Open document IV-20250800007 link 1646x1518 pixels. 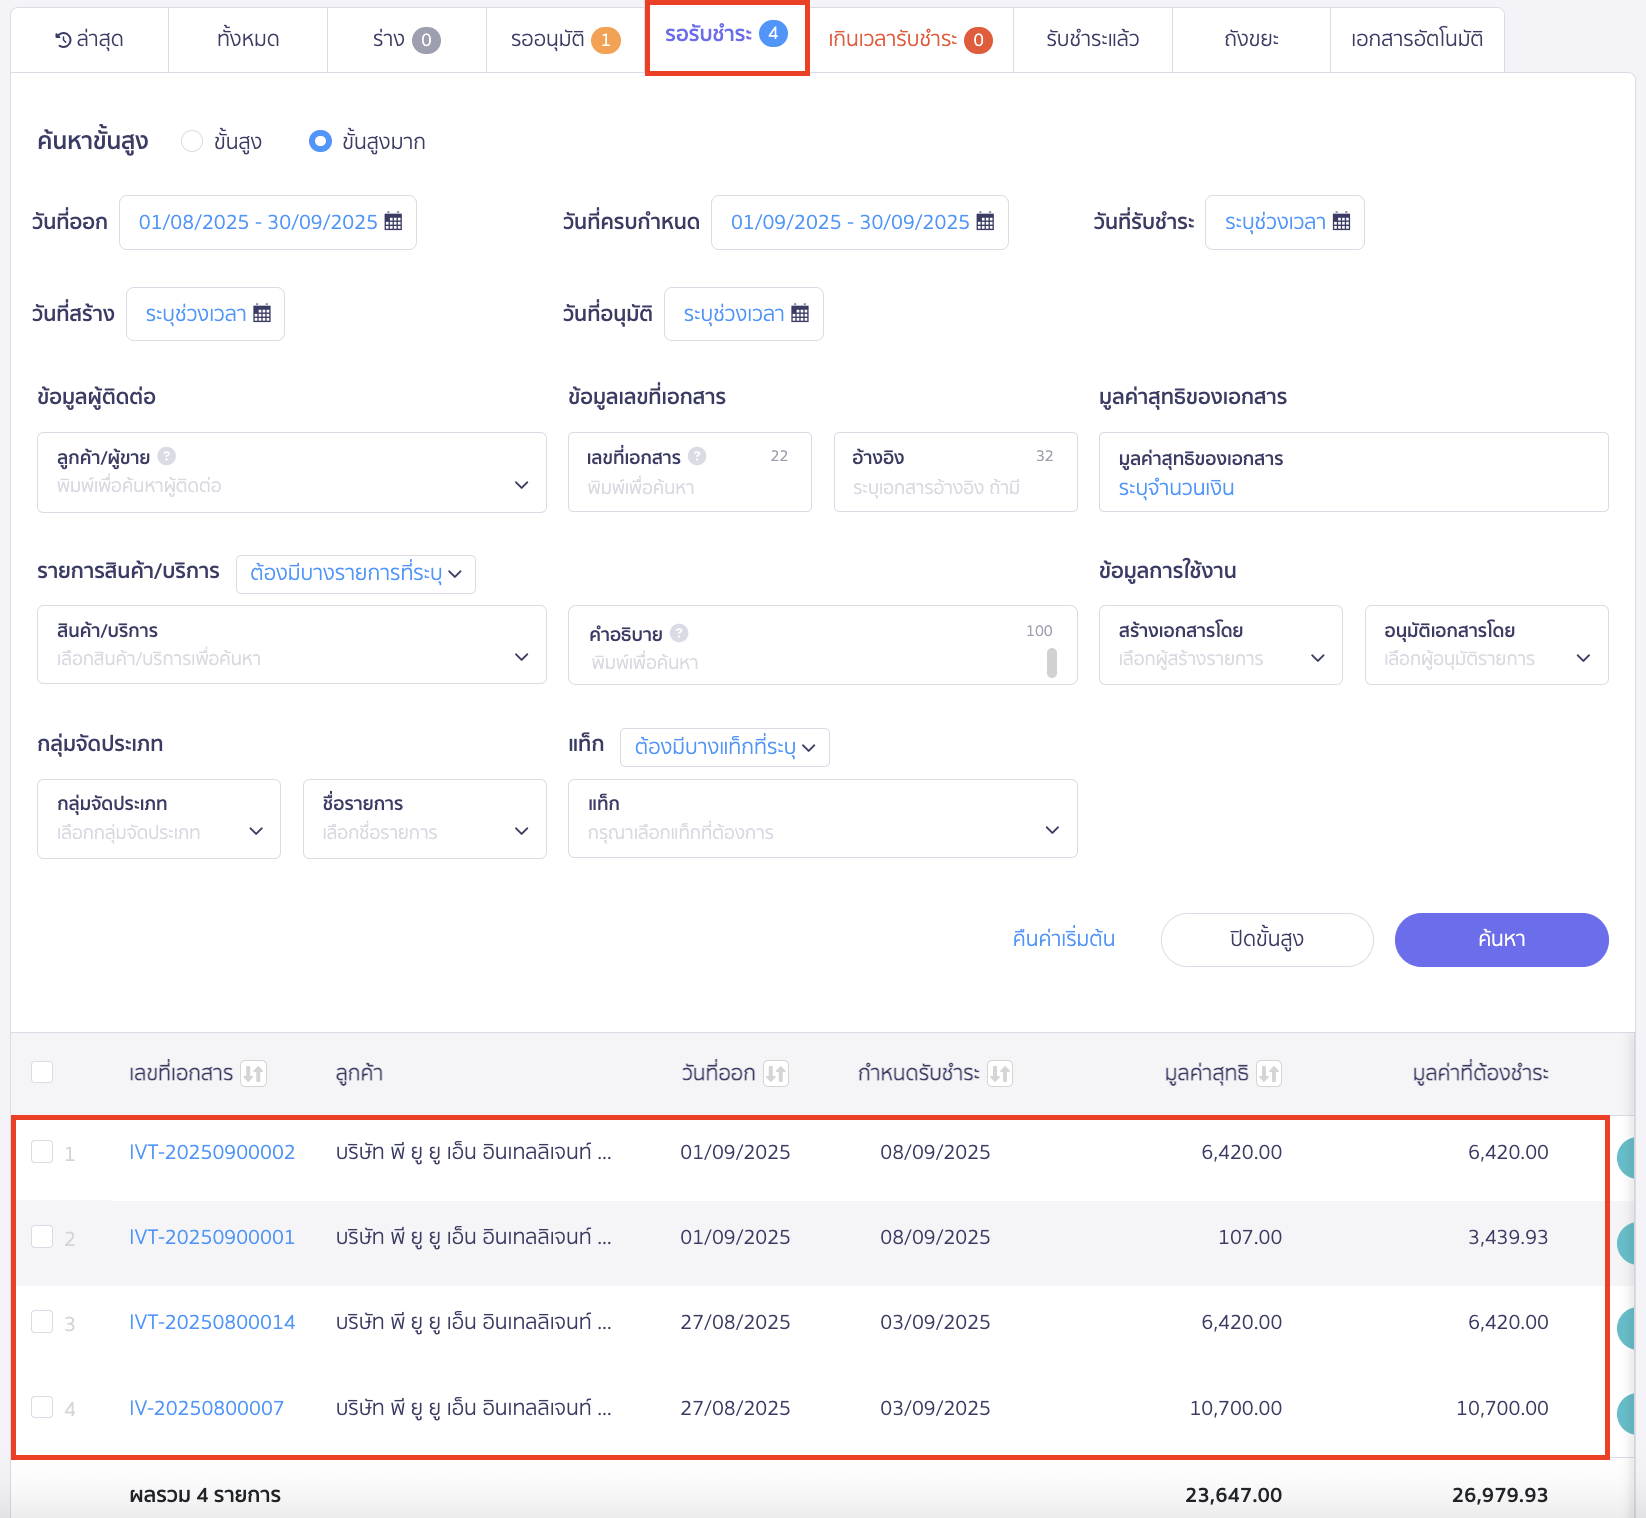click(207, 1408)
